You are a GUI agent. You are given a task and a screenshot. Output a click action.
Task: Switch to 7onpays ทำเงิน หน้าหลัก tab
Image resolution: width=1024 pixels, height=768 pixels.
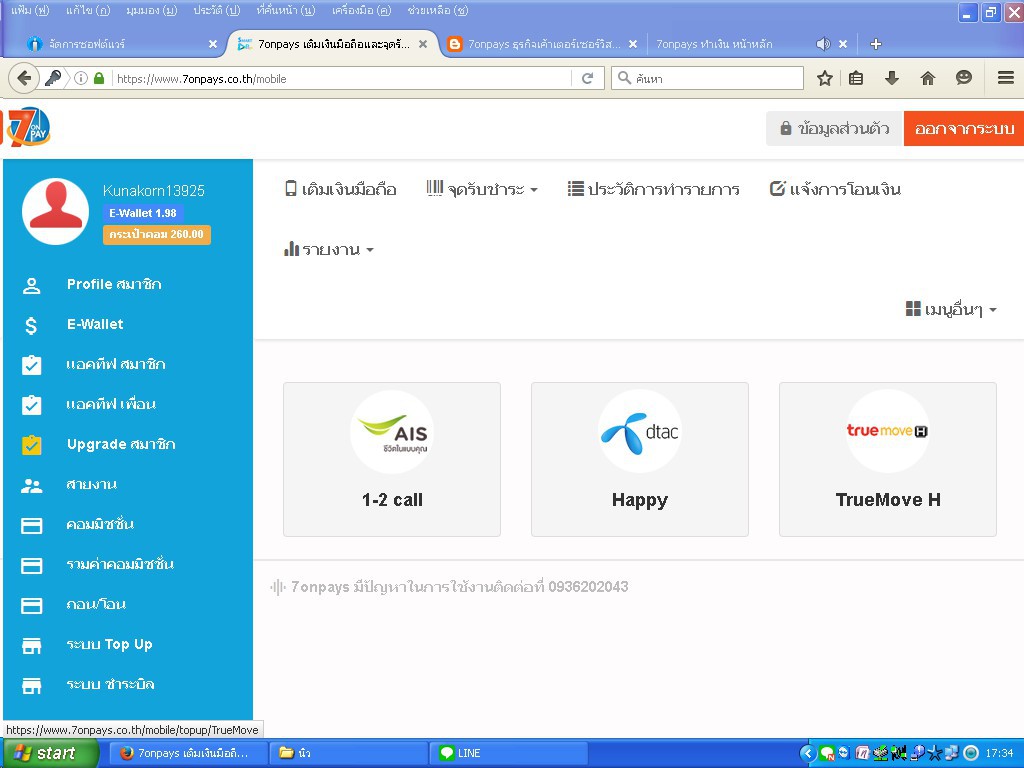click(x=714, y=44)
